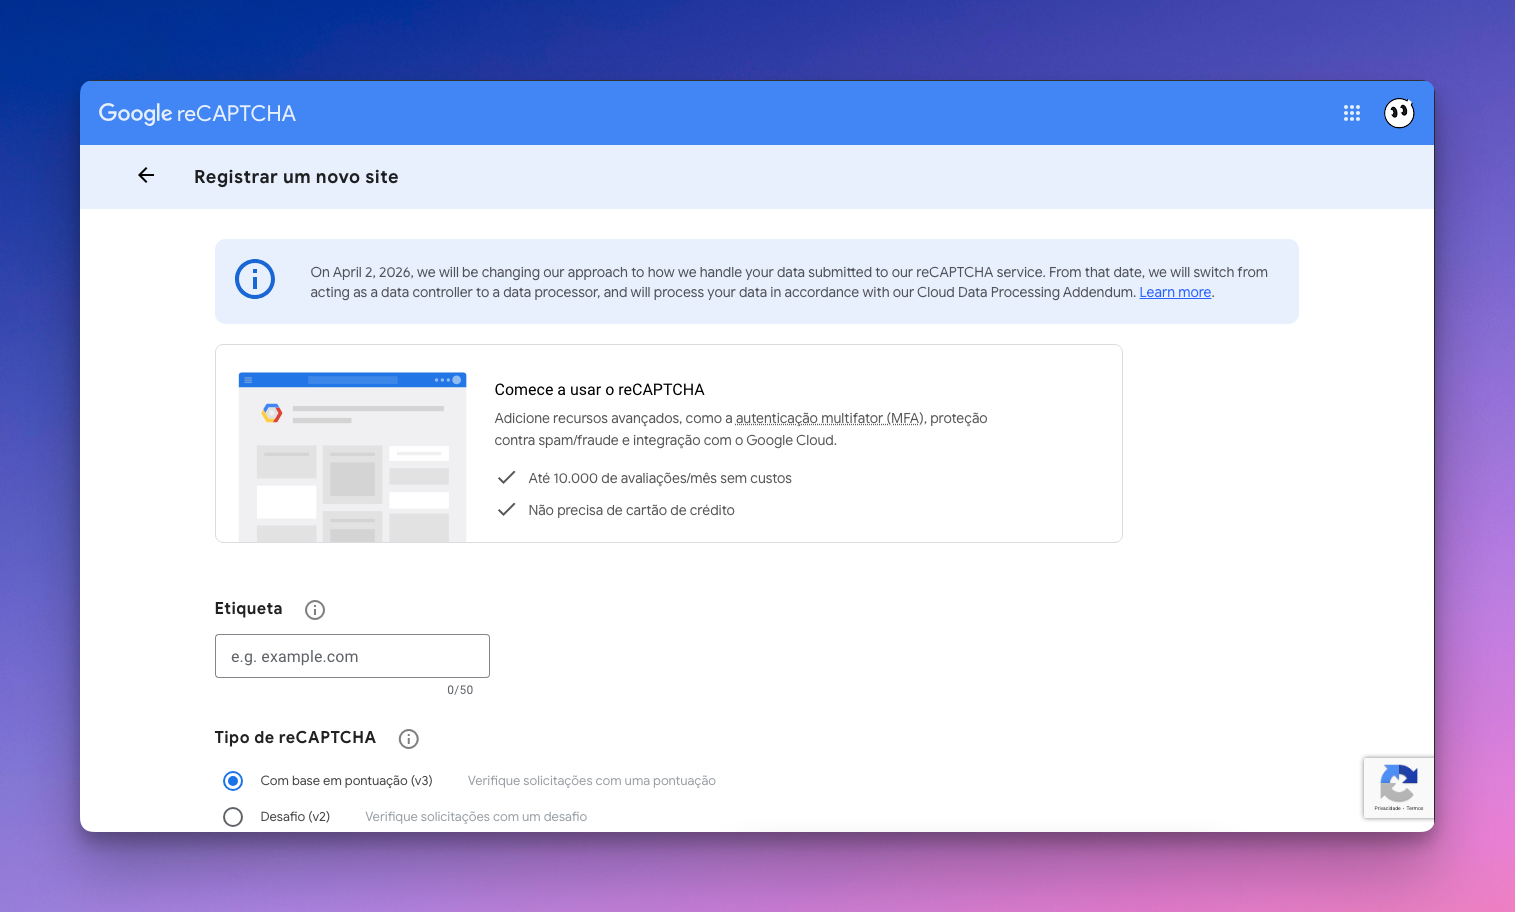Viewport: 1515px width, 912px height.
Task: Show the info tooltip next to Tipo de reCAPTCHA
Action: pos(408,739)
